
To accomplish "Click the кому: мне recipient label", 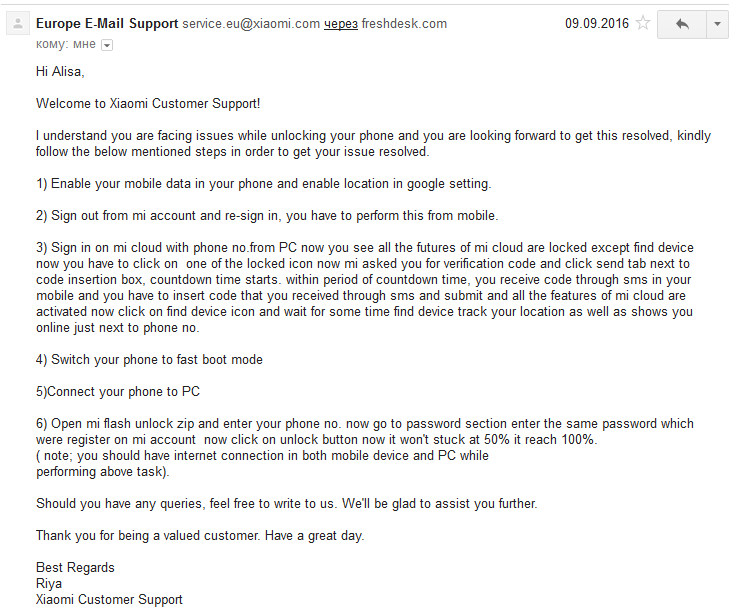I will pyautogui.click(x=66, y=44).
